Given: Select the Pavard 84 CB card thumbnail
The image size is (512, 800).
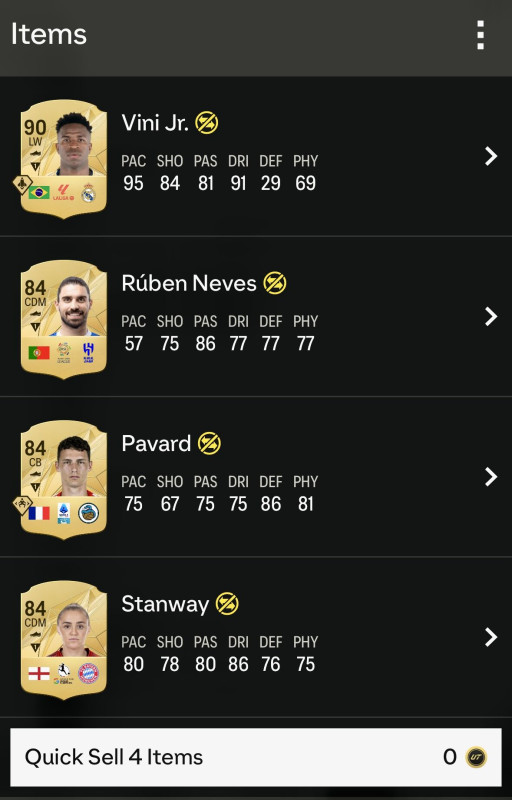Looking at the screenshot, I should tap(64, 480).
